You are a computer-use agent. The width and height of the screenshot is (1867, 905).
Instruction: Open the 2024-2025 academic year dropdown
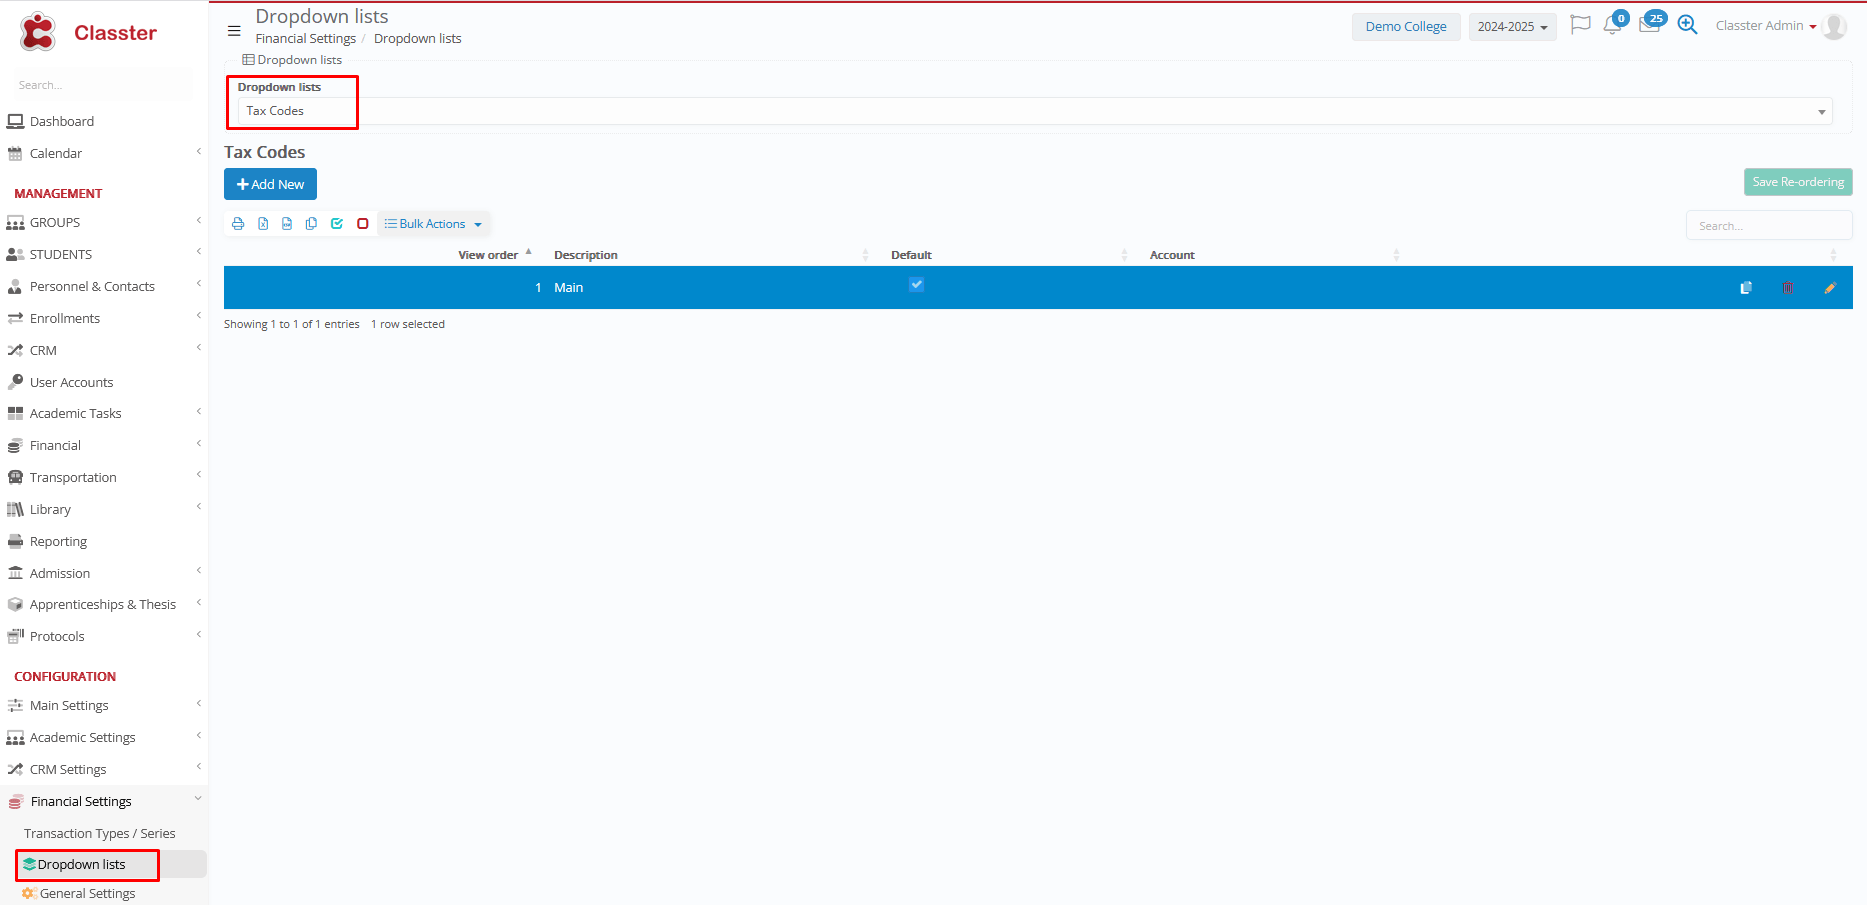(1512, 27)
